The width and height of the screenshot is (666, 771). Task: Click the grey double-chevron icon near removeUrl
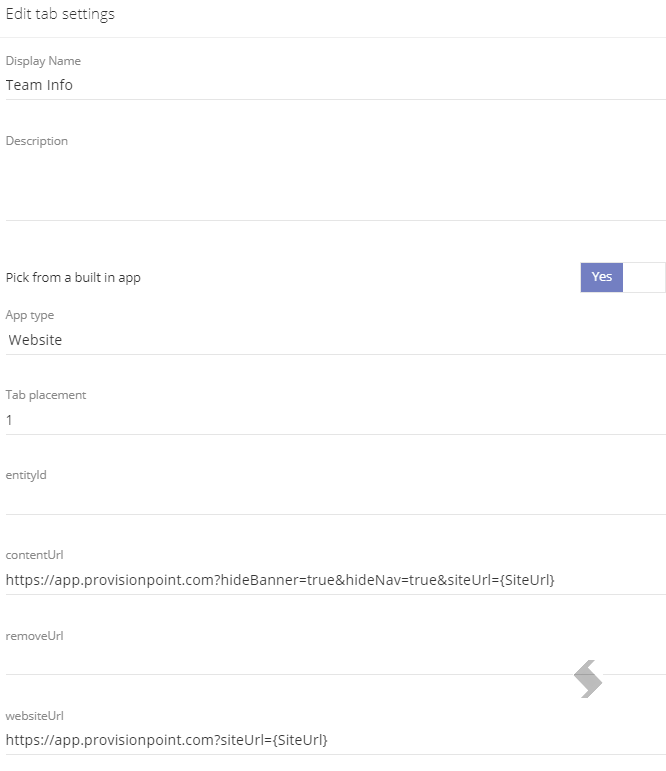coord(588,679)
